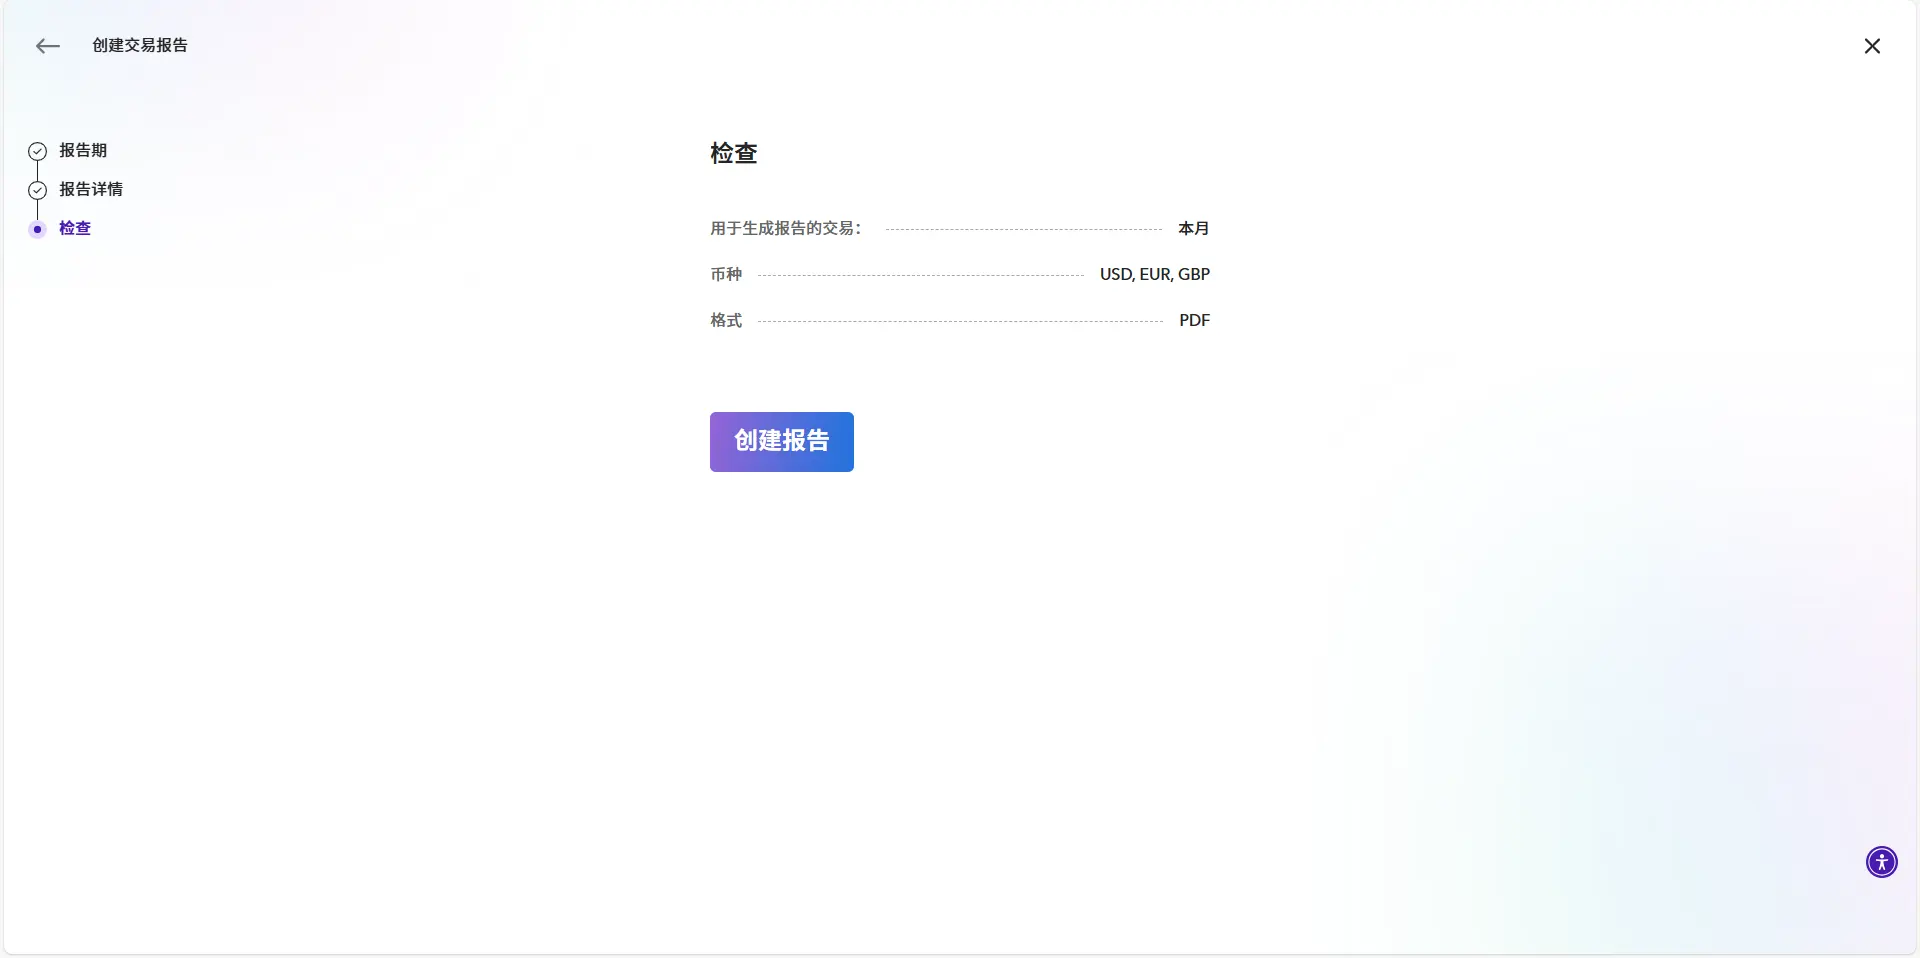This screenshot has width=1920, height=958.
Task: Click the 创建交易报告 header title
Action: [x=140, y=45]
